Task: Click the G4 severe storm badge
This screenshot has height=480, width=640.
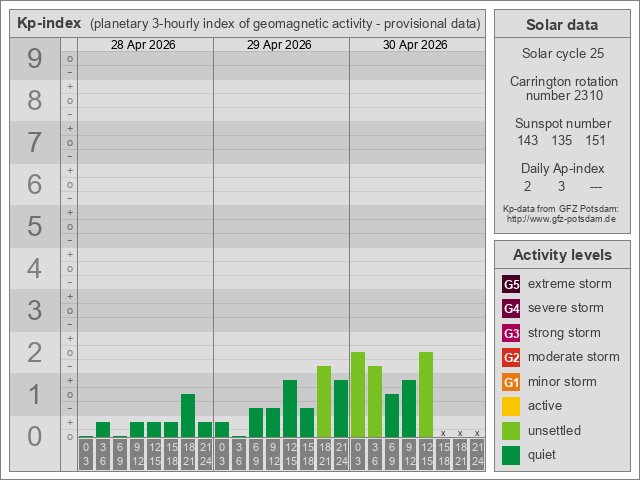Action: [x=511, y=308]
